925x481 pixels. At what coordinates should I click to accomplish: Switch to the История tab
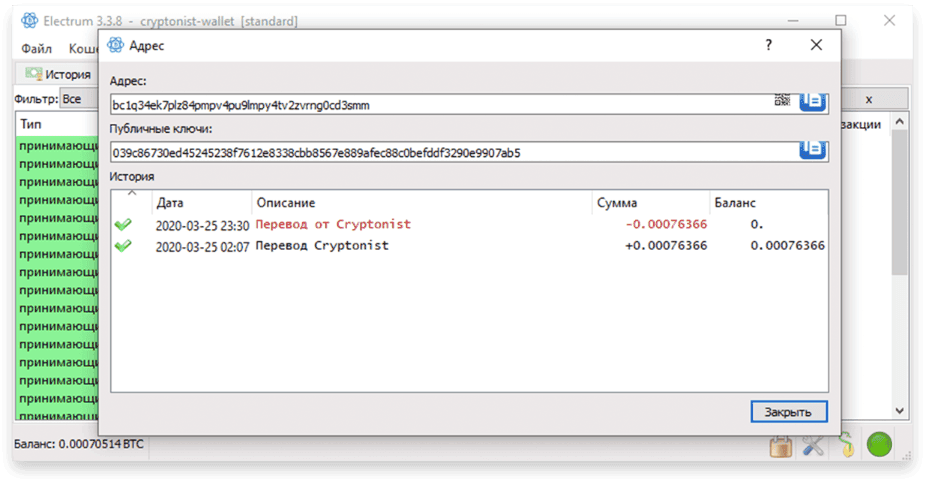click(x=58, y=74)
